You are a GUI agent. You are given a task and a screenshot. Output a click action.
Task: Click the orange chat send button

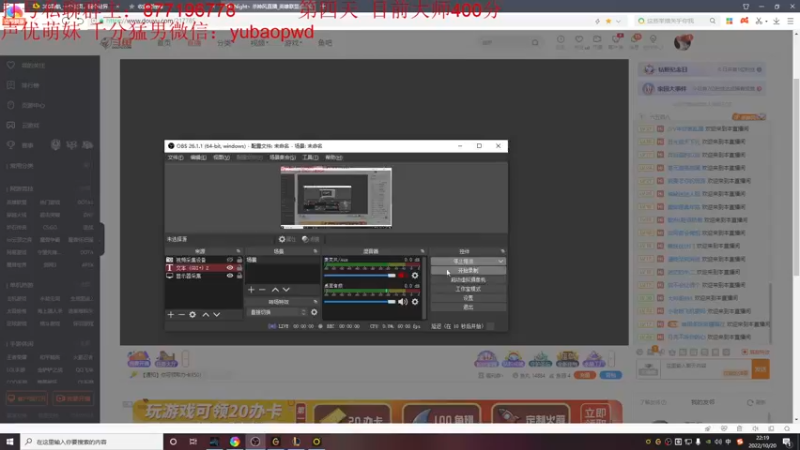click(x=760, y=369)
